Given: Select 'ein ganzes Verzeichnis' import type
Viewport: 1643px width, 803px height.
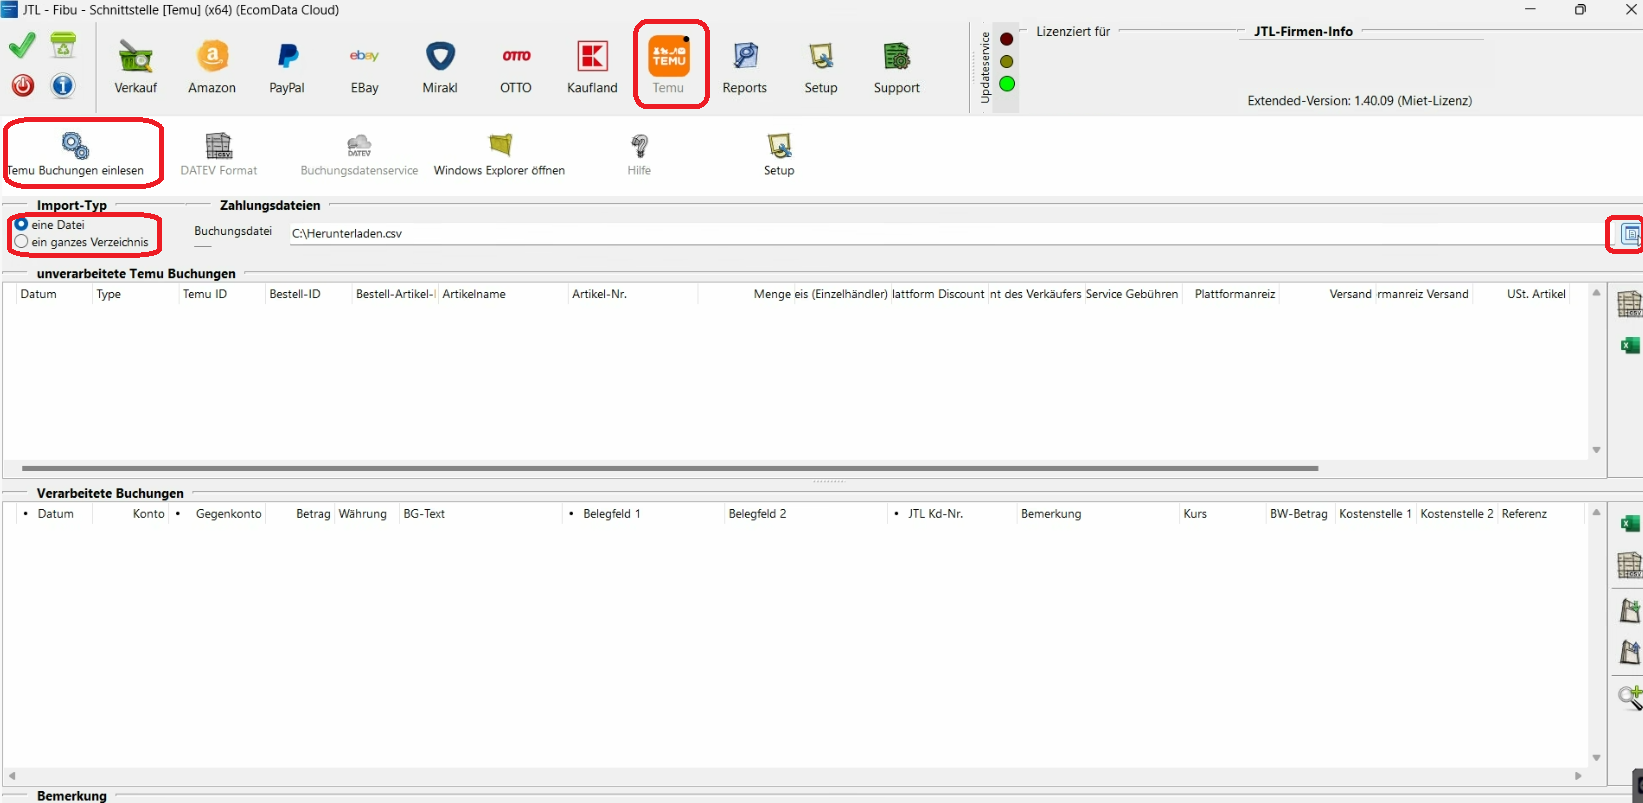Looking at the screenshot, I should (21, 242).
